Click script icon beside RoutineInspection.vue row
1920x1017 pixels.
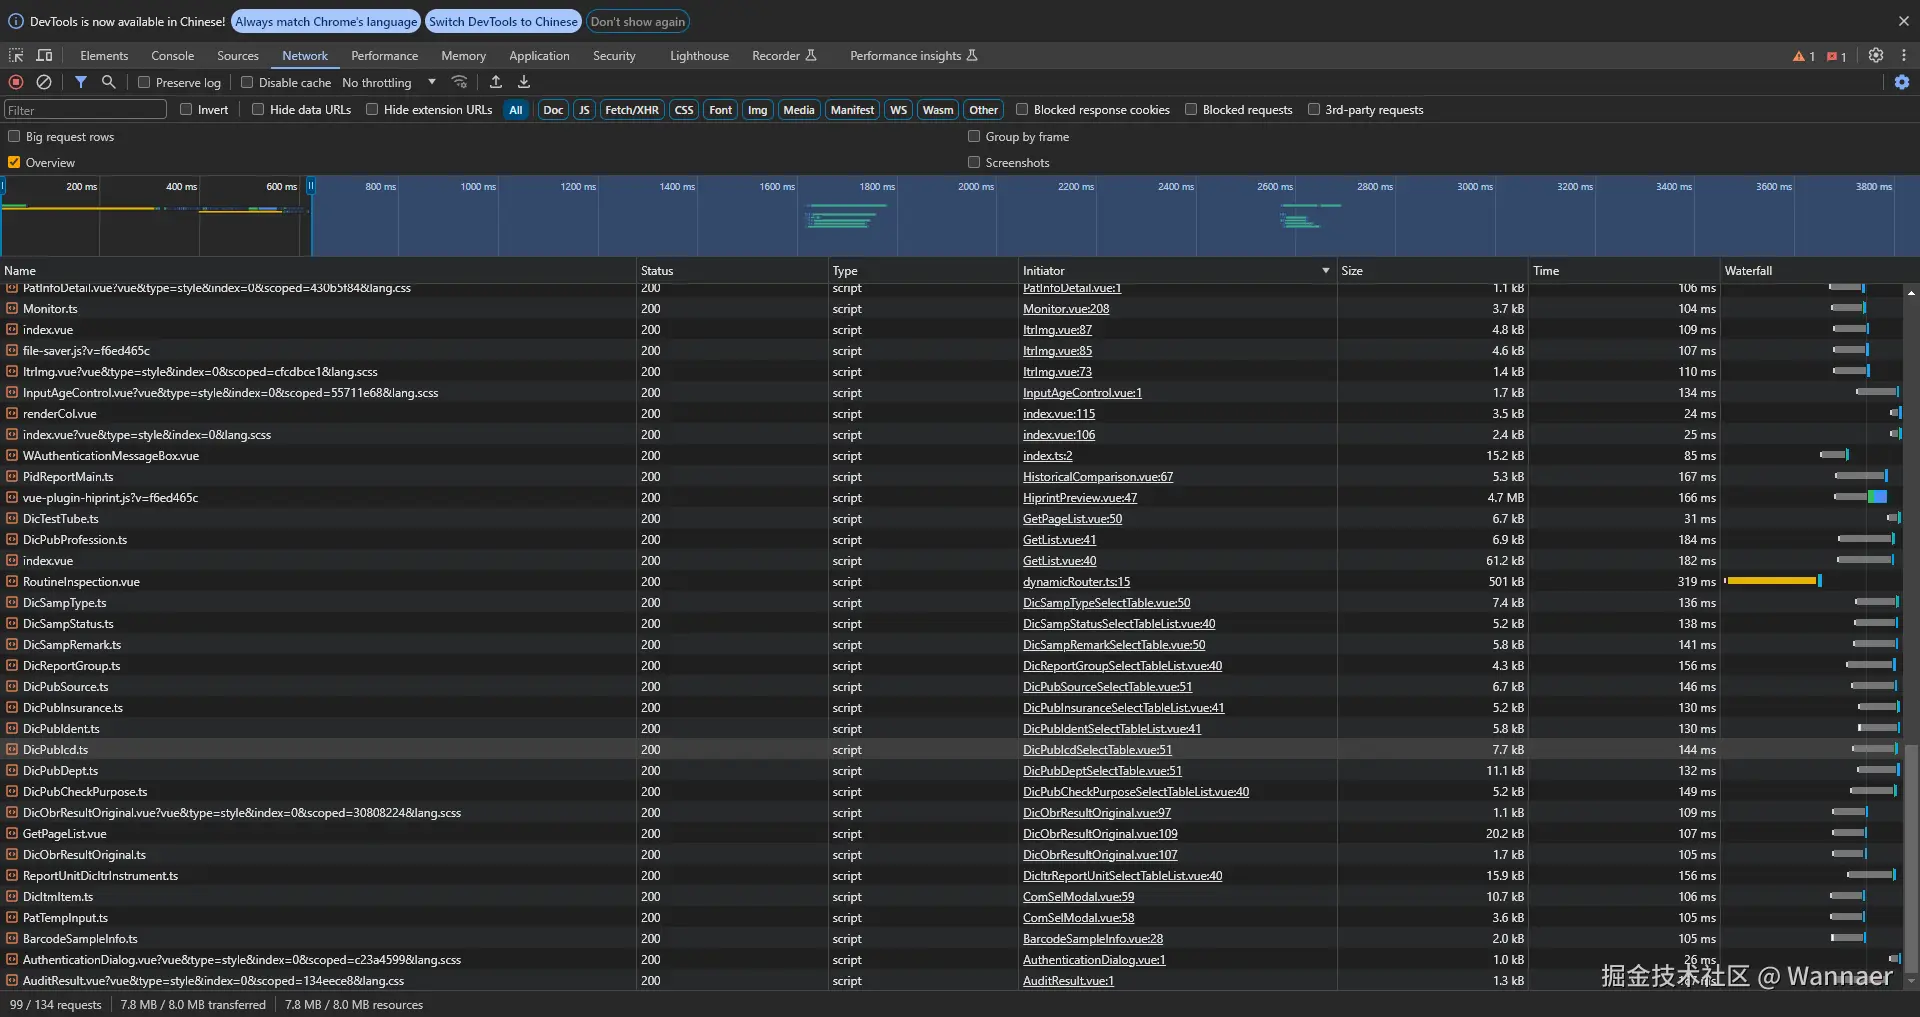12,582
